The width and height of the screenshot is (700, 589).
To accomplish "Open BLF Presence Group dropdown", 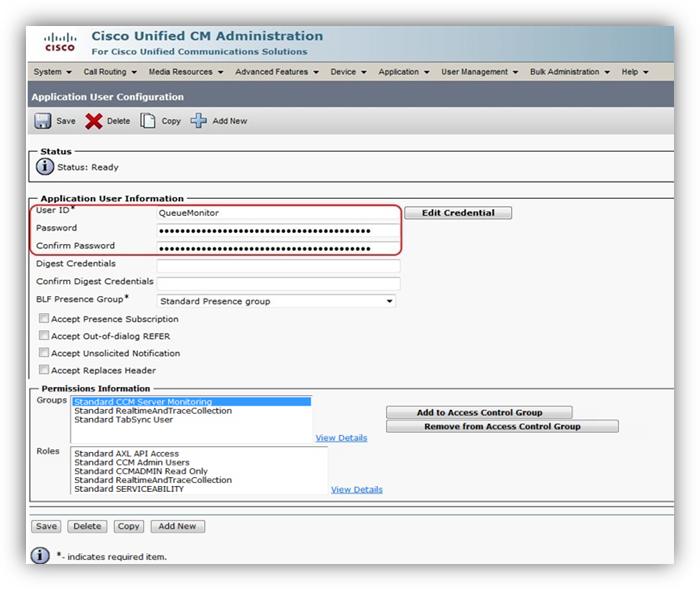I will coord(276,301).
